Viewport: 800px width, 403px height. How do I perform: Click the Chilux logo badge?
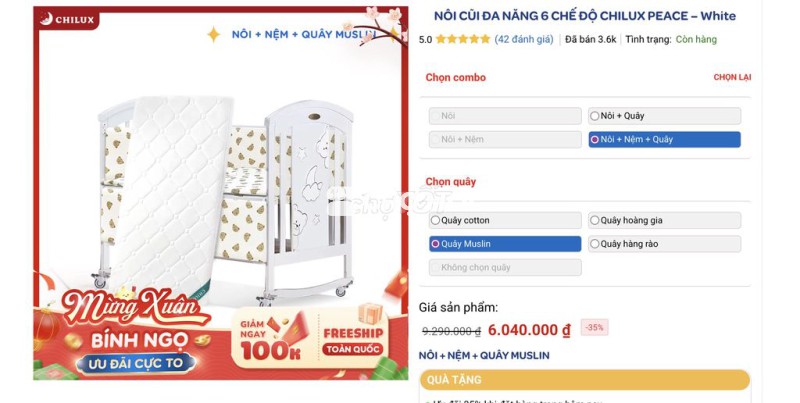(x=67, y=19)
